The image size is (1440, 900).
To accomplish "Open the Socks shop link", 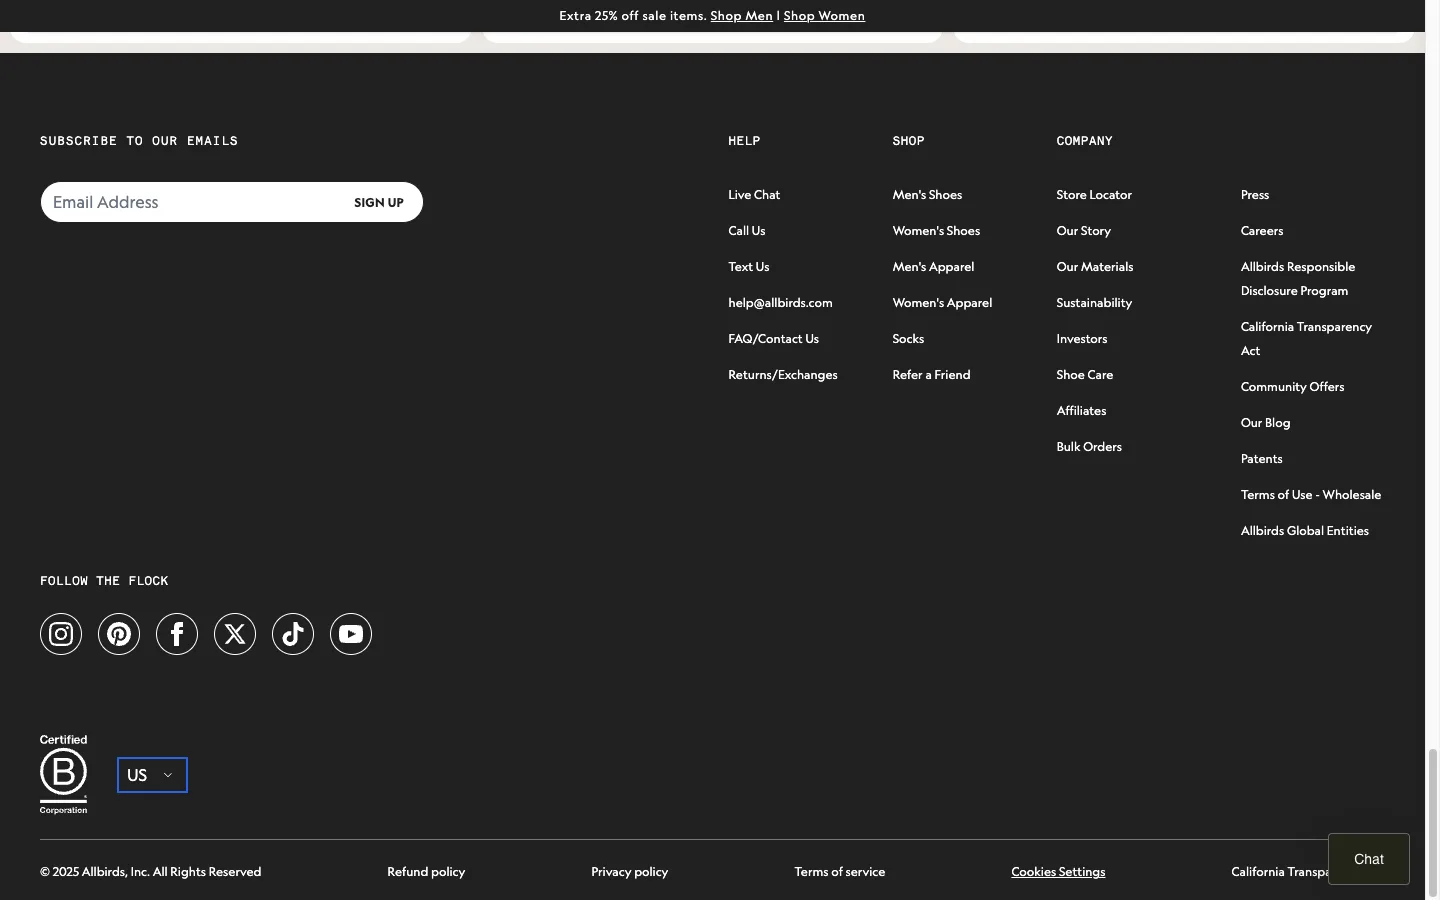I will pyautogui.click(x=908, y=339).
